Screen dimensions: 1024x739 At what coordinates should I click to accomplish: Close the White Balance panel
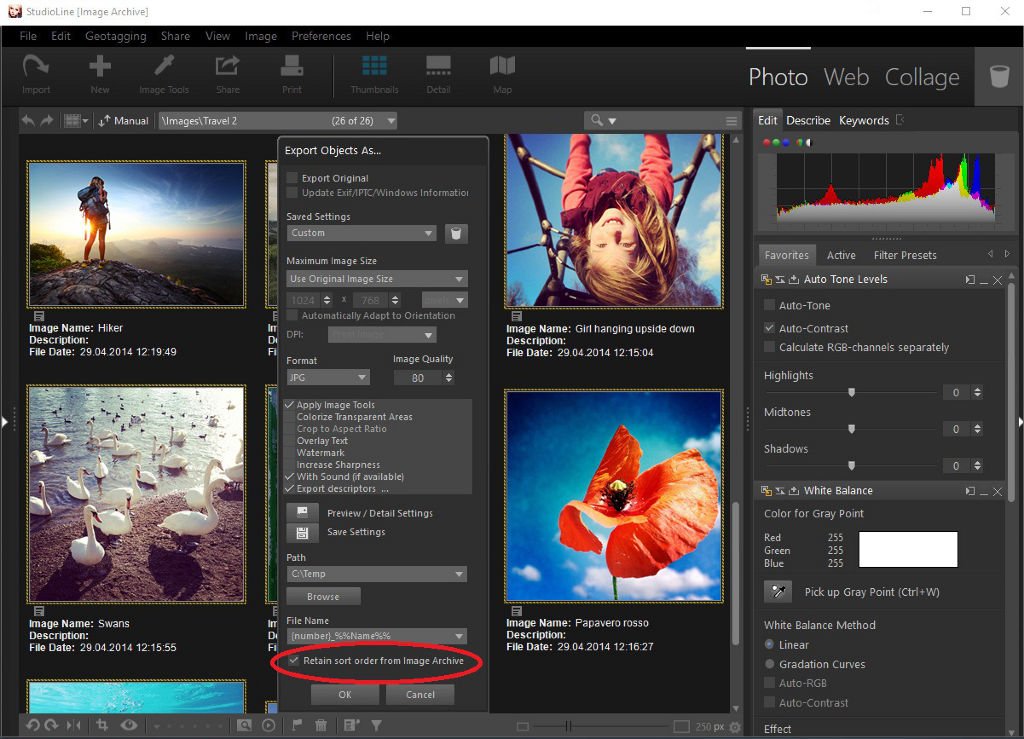tap(997, 492)
